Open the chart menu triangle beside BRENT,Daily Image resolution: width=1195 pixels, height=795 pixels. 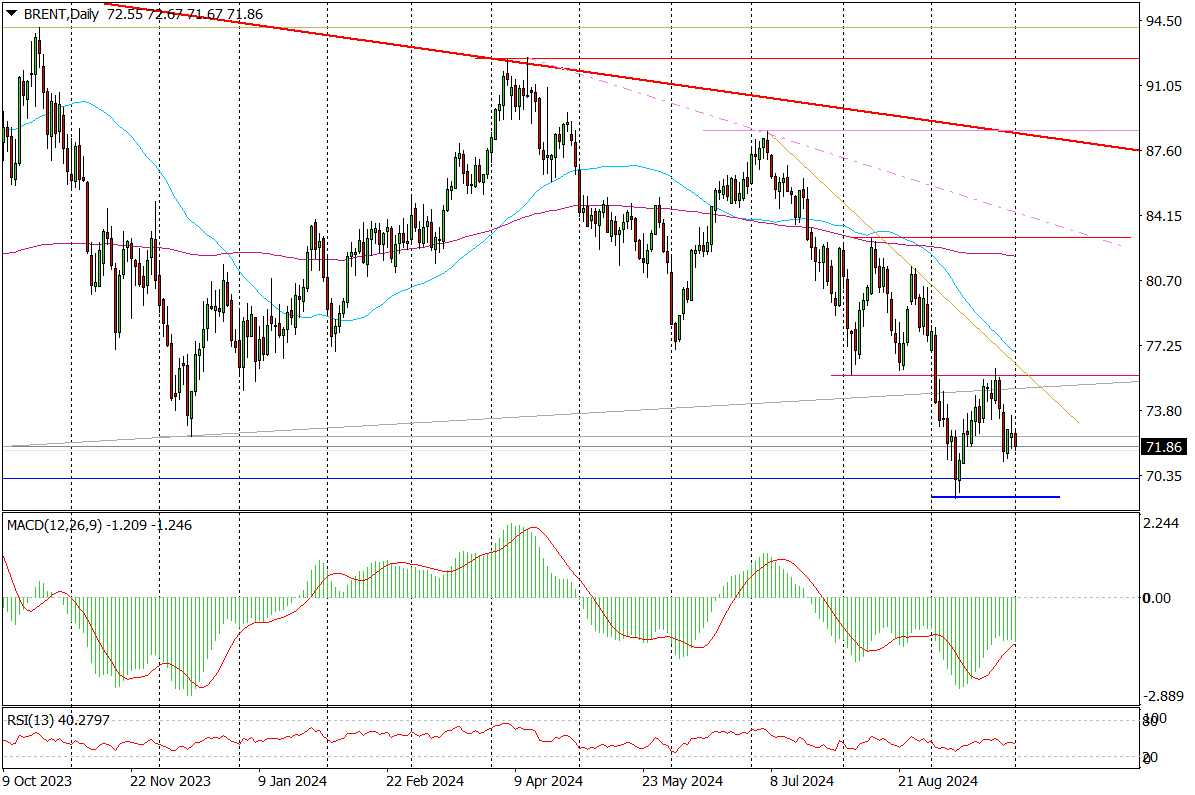coord(11,13)
